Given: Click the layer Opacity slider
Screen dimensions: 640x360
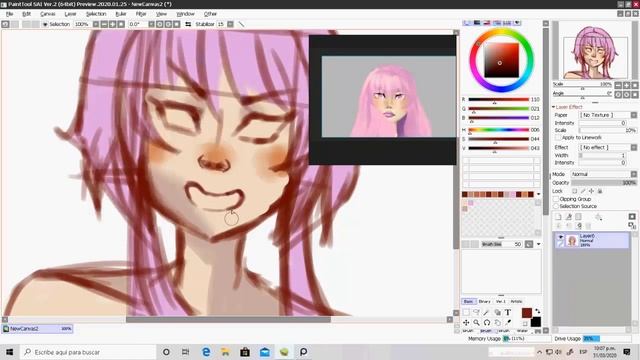Looking at the screenshot, I should point(604,183).
